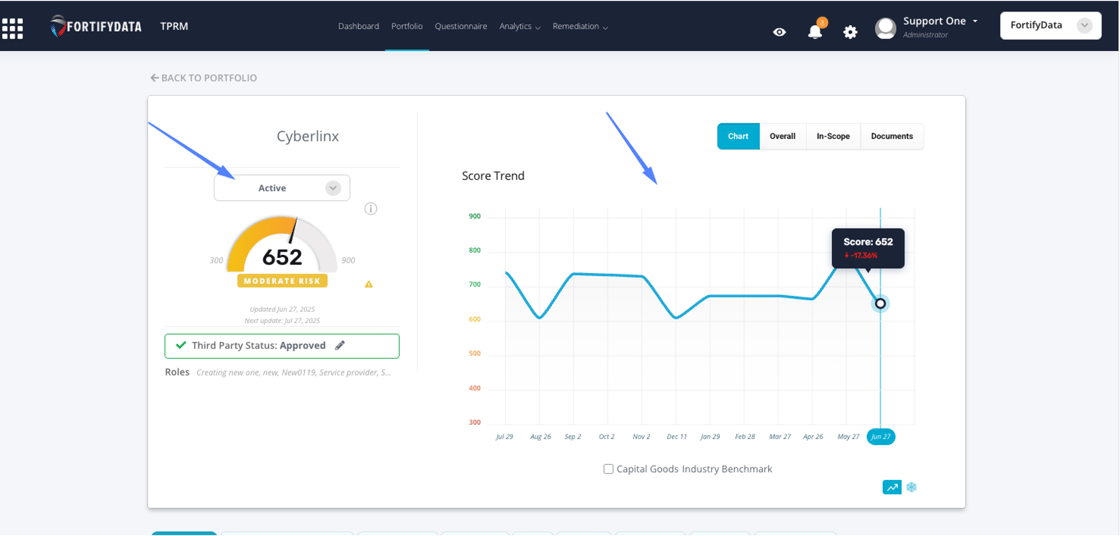
Task: Select the Portfolio nav item
Action: point(407,26)
